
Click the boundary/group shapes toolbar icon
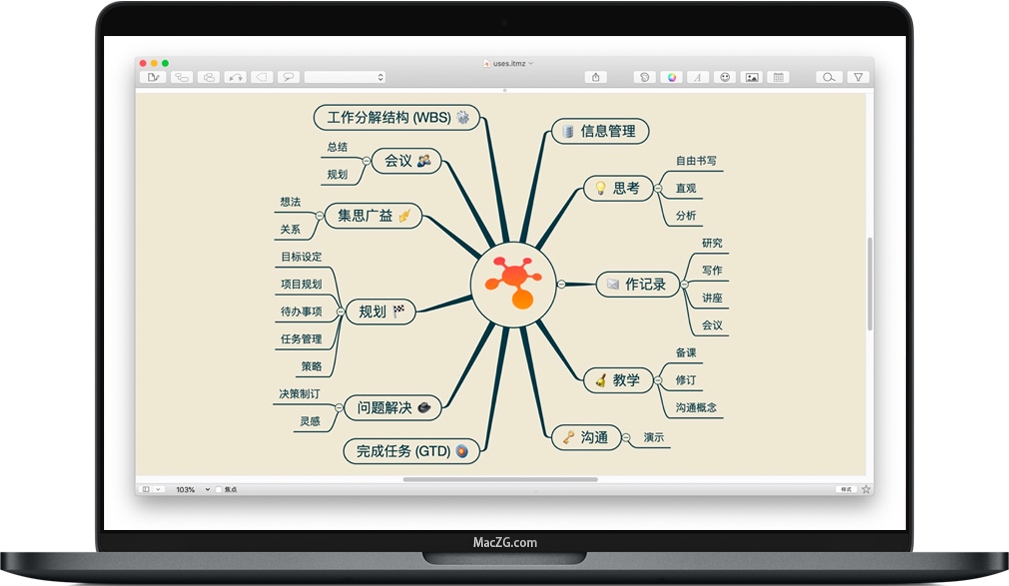coord(209,77)
